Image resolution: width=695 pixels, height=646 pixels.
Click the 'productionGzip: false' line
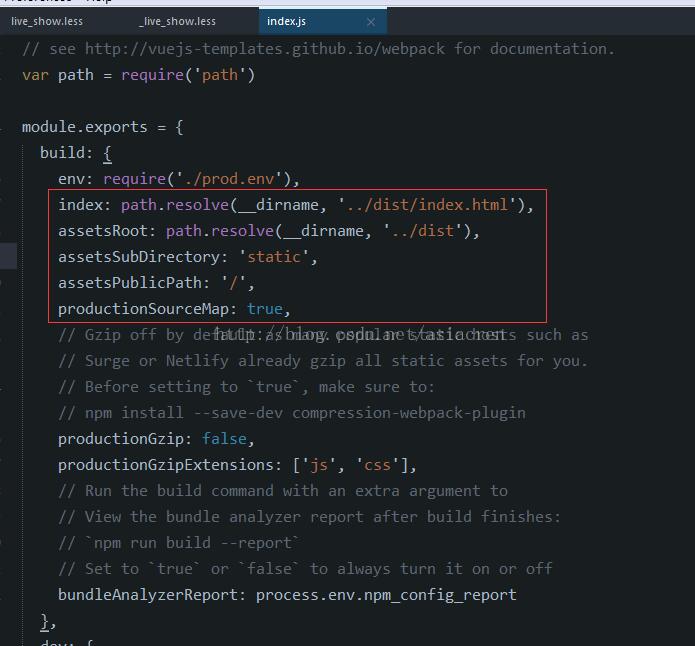(x=156, y=439)
